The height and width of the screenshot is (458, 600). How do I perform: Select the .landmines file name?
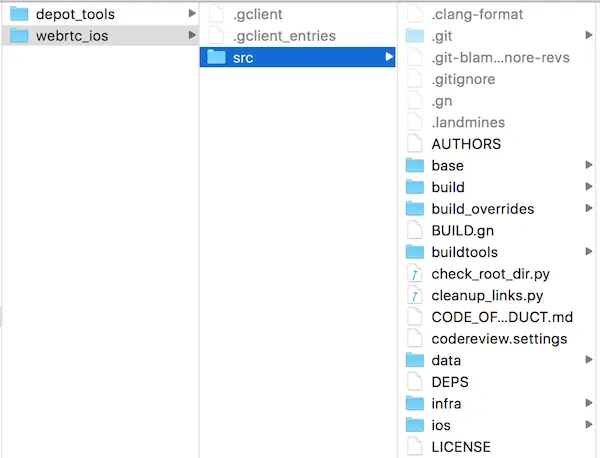click(x=468, y=122)
